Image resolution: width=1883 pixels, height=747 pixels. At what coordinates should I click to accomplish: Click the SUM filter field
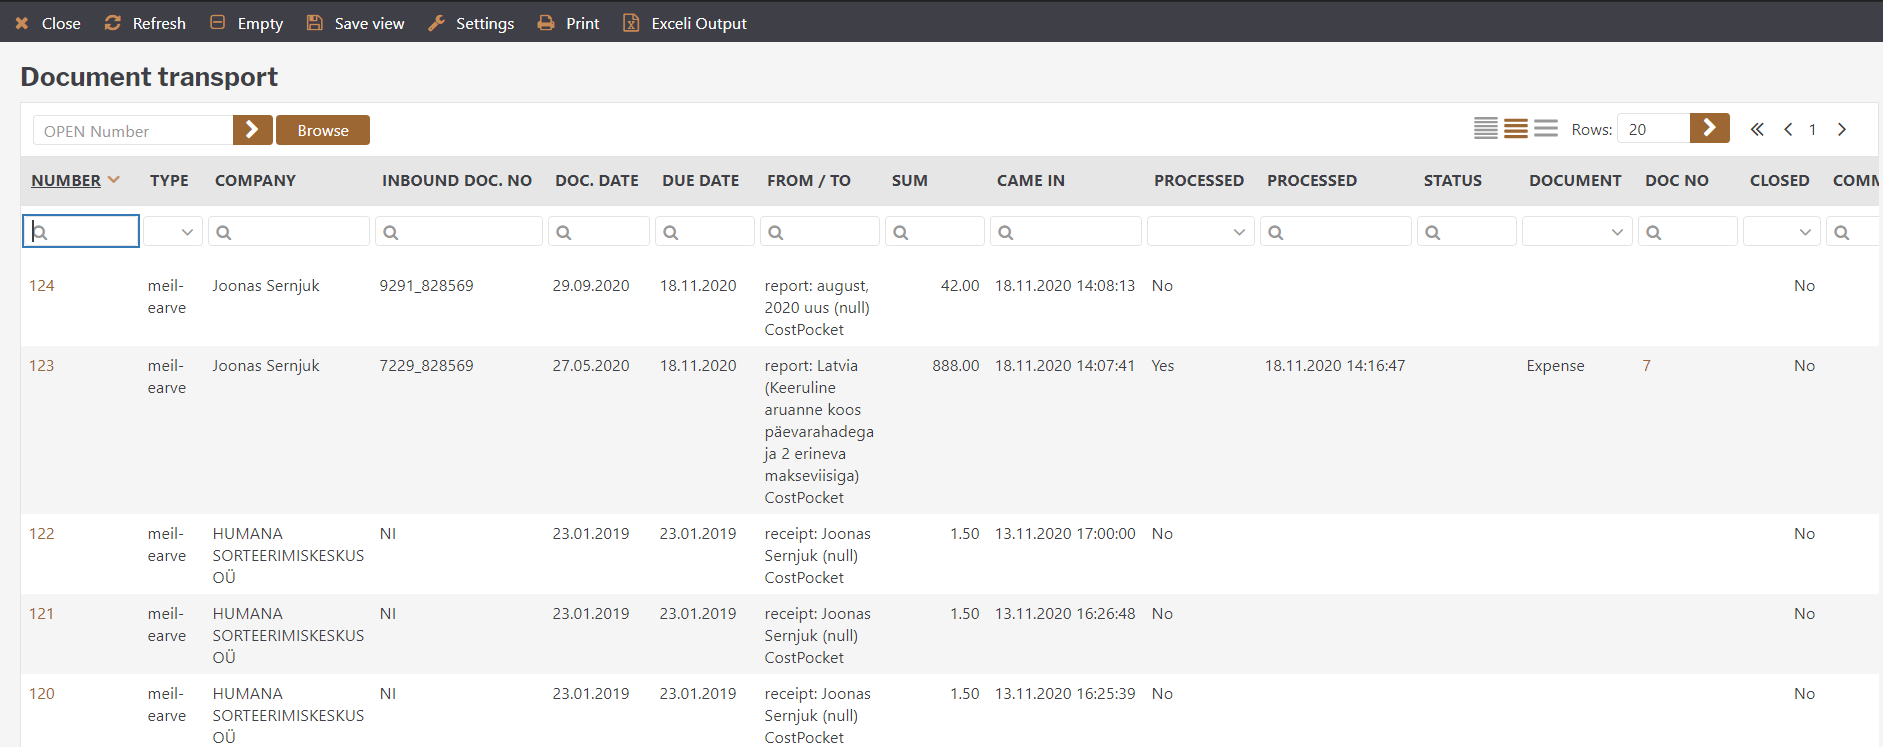click(935, 232)
